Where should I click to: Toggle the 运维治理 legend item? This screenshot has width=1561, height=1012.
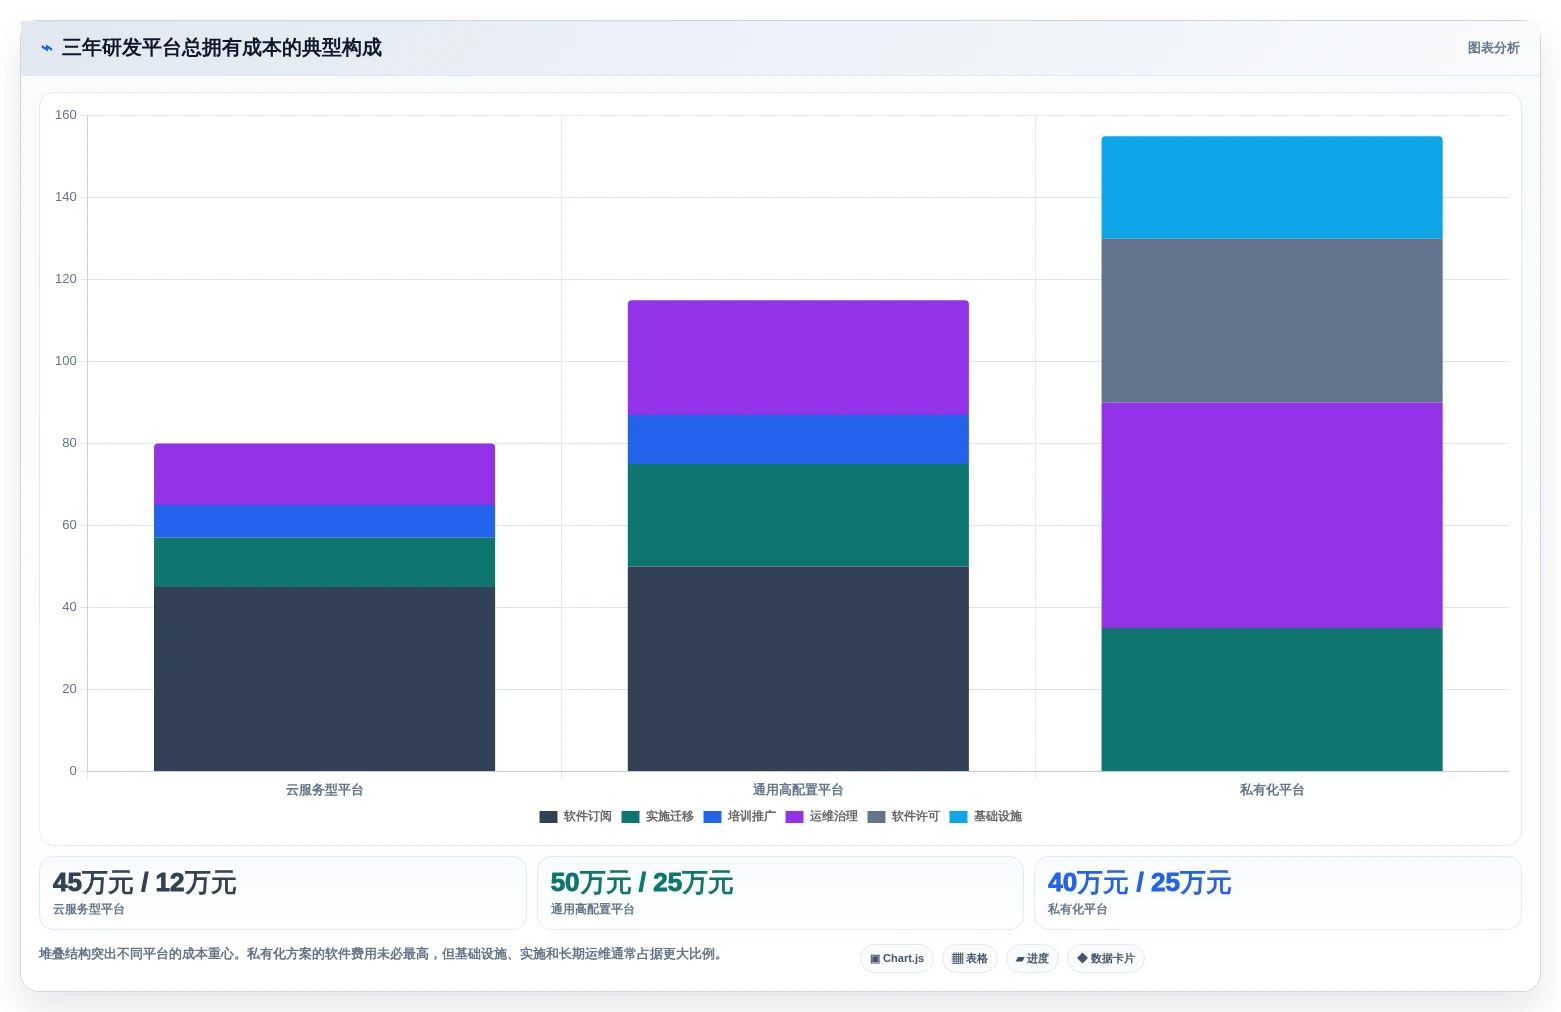pyautogui.click(x=821, y=817)
